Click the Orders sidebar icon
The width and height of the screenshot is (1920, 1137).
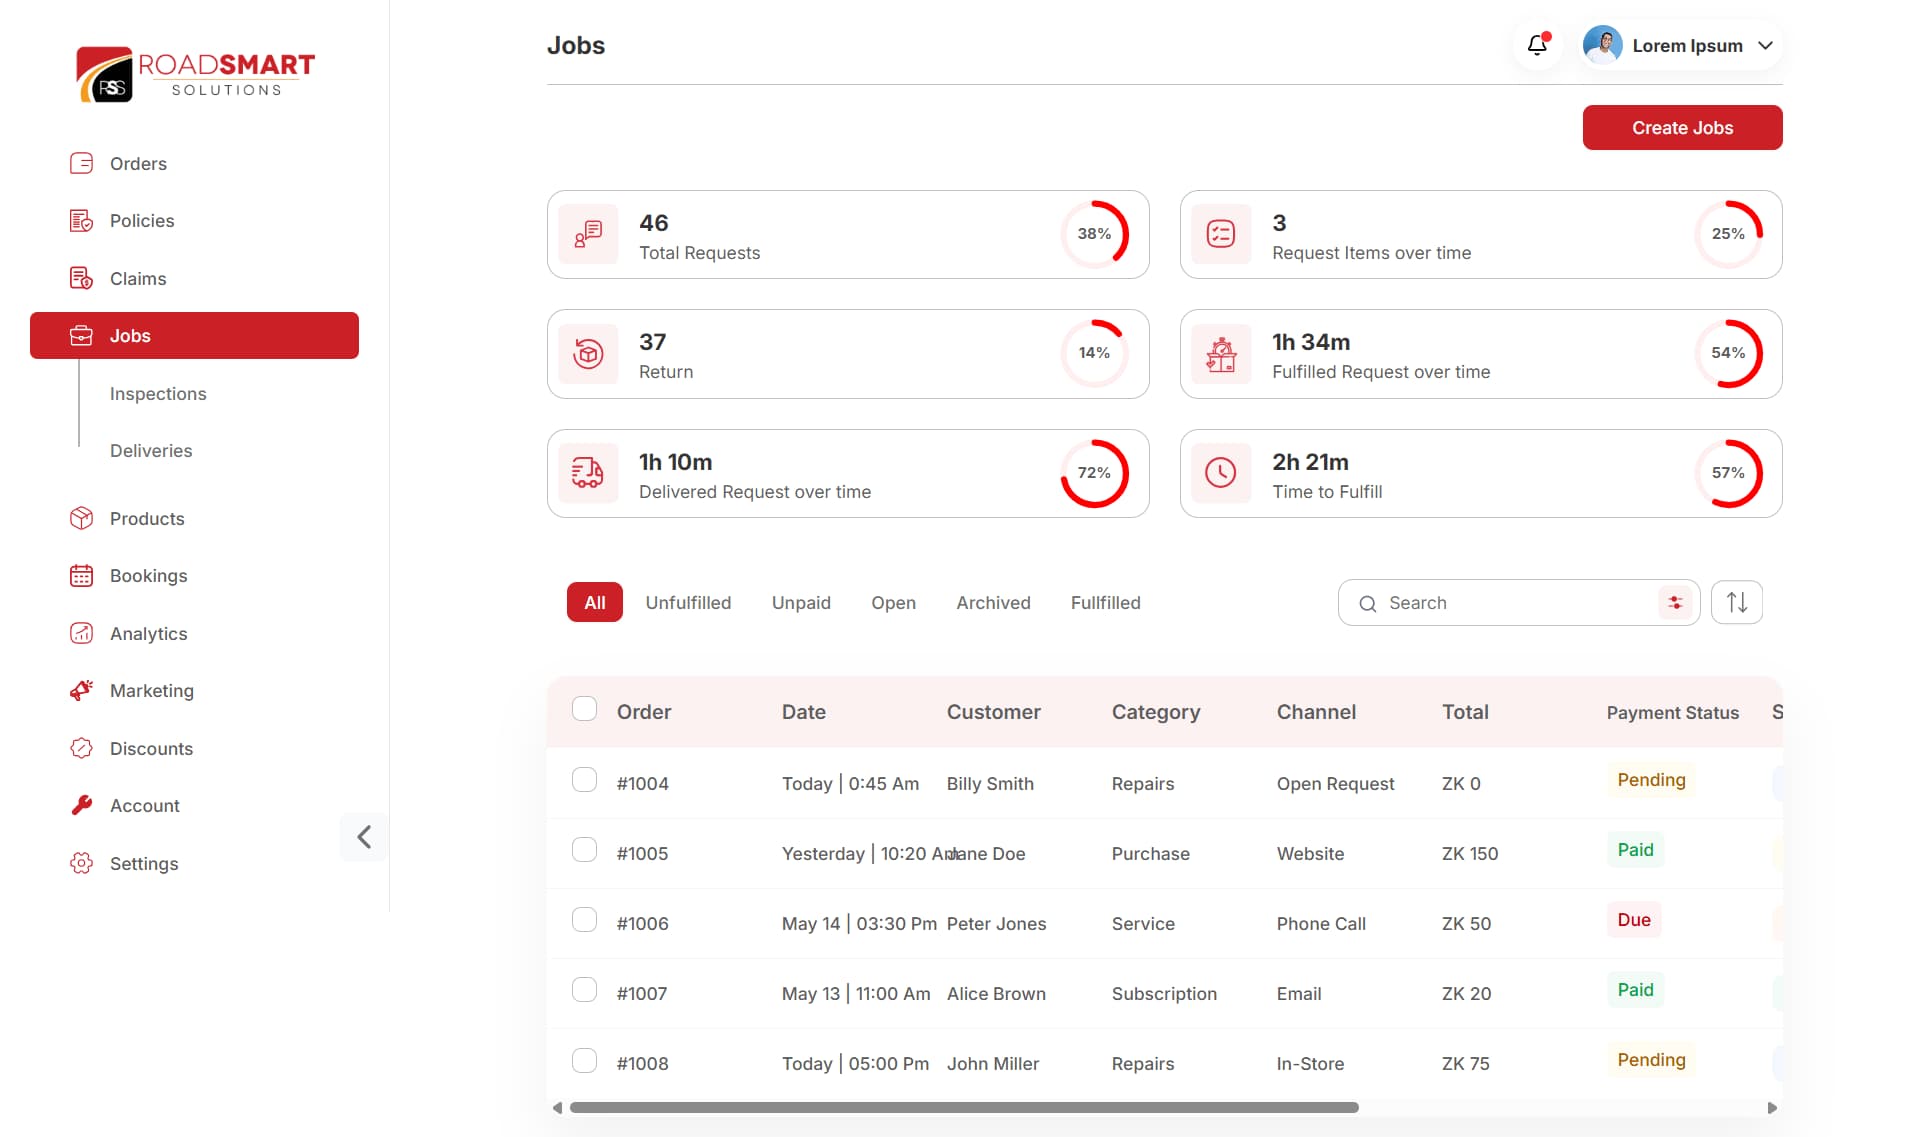(x=81, y=163)
